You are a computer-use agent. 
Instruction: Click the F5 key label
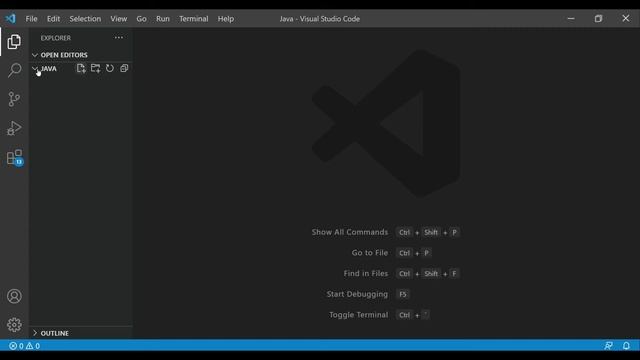pos(403,294)
